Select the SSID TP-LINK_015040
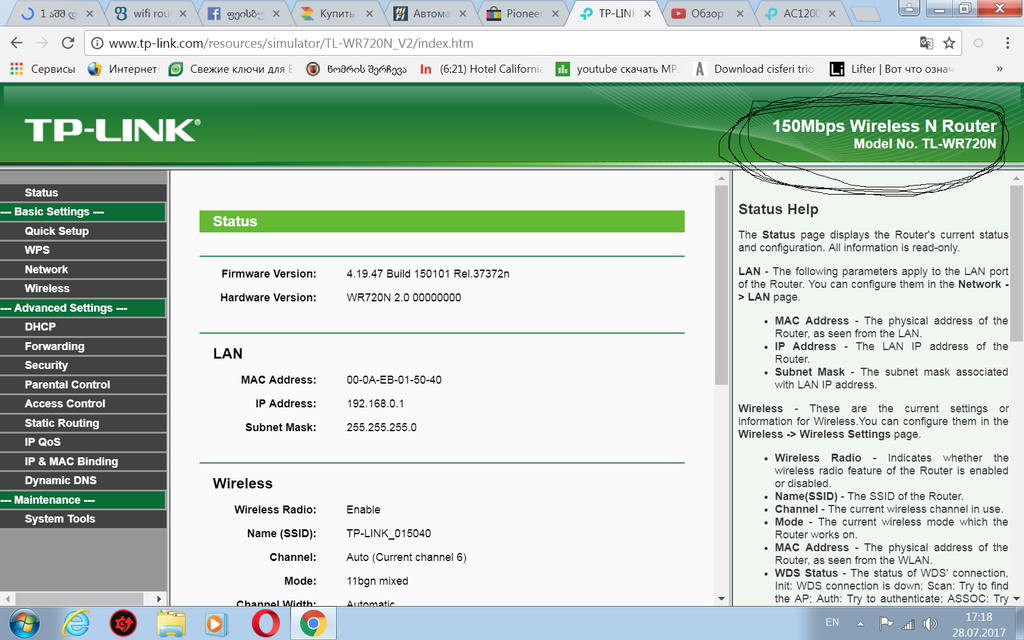 [389, 533]
